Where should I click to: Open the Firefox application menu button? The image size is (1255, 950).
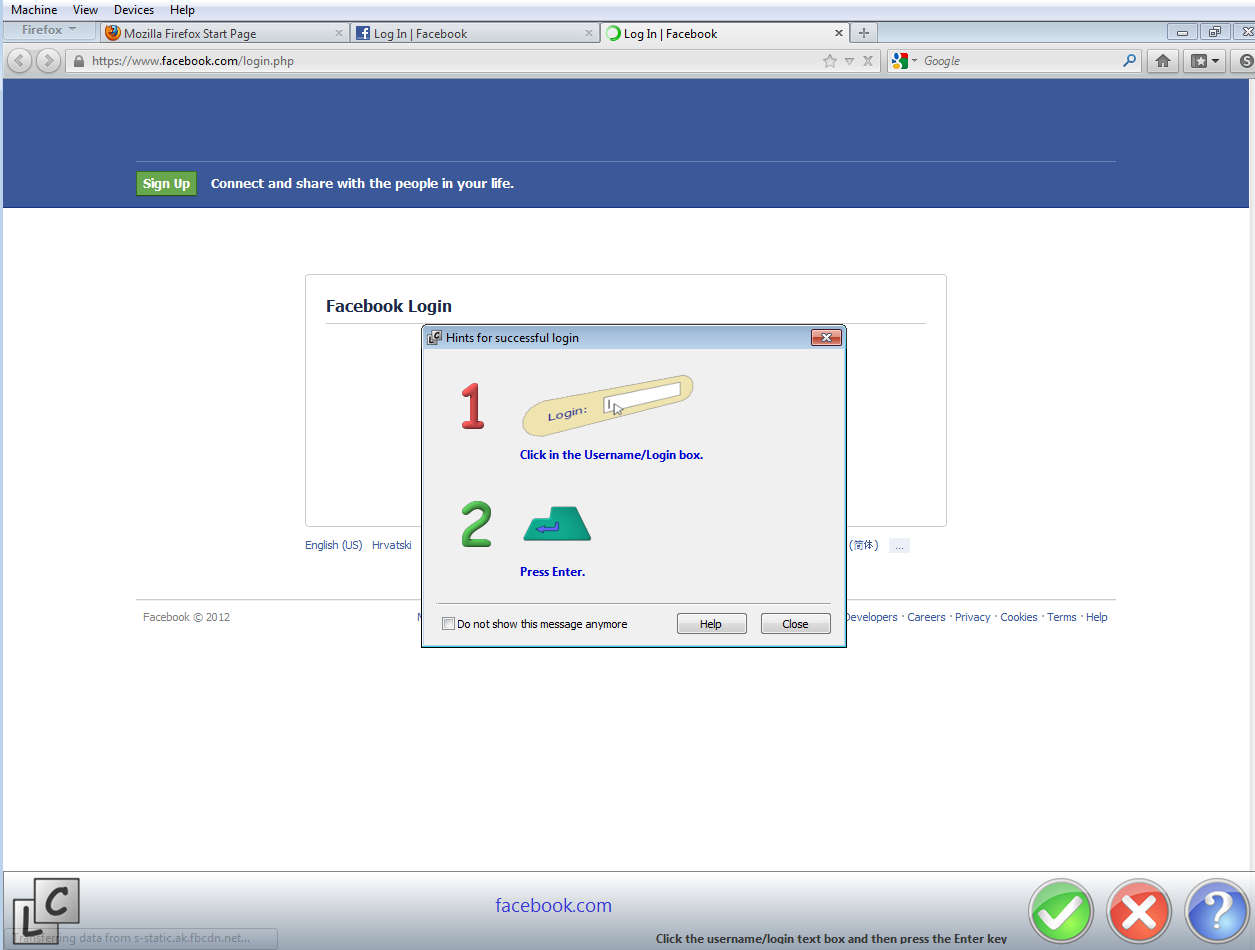(x=49, y=30)
